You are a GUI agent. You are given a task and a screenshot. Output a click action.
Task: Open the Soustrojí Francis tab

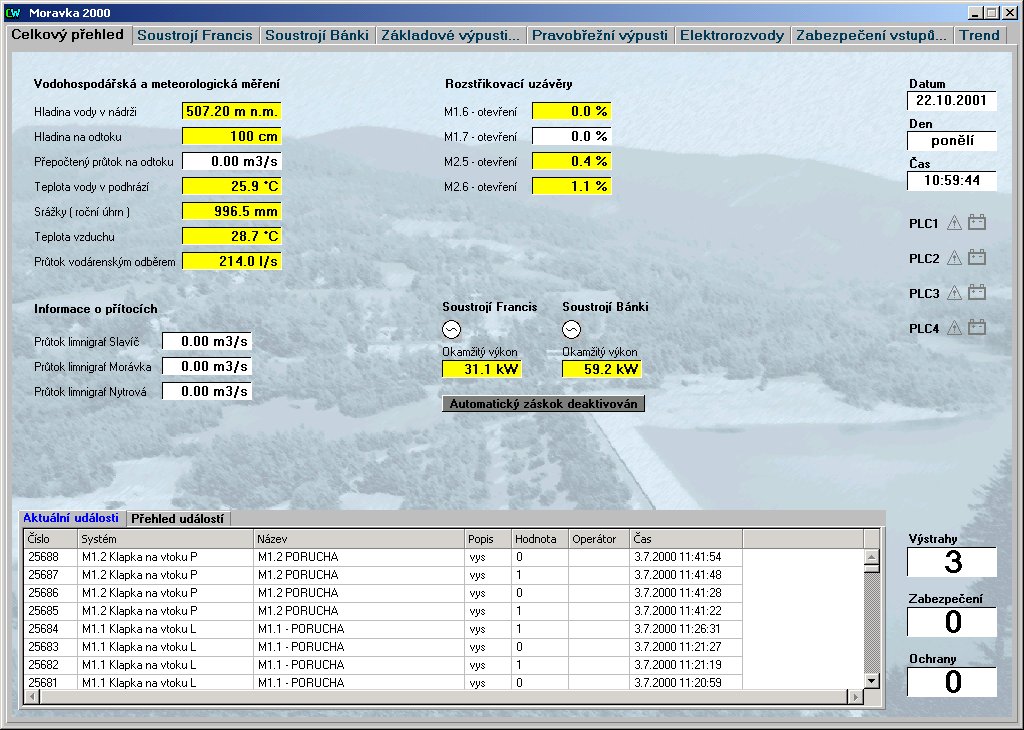195,35
